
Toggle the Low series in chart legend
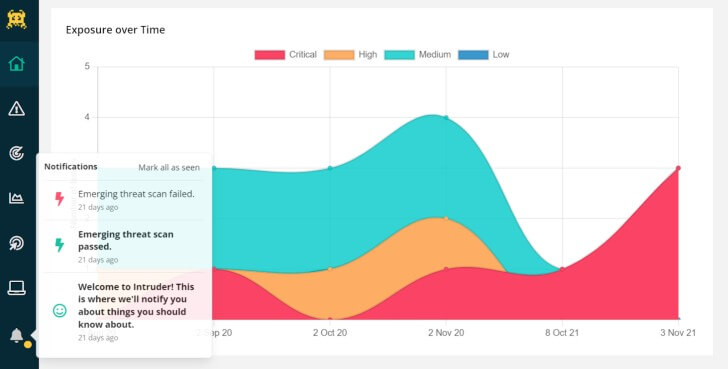[484, 55]
